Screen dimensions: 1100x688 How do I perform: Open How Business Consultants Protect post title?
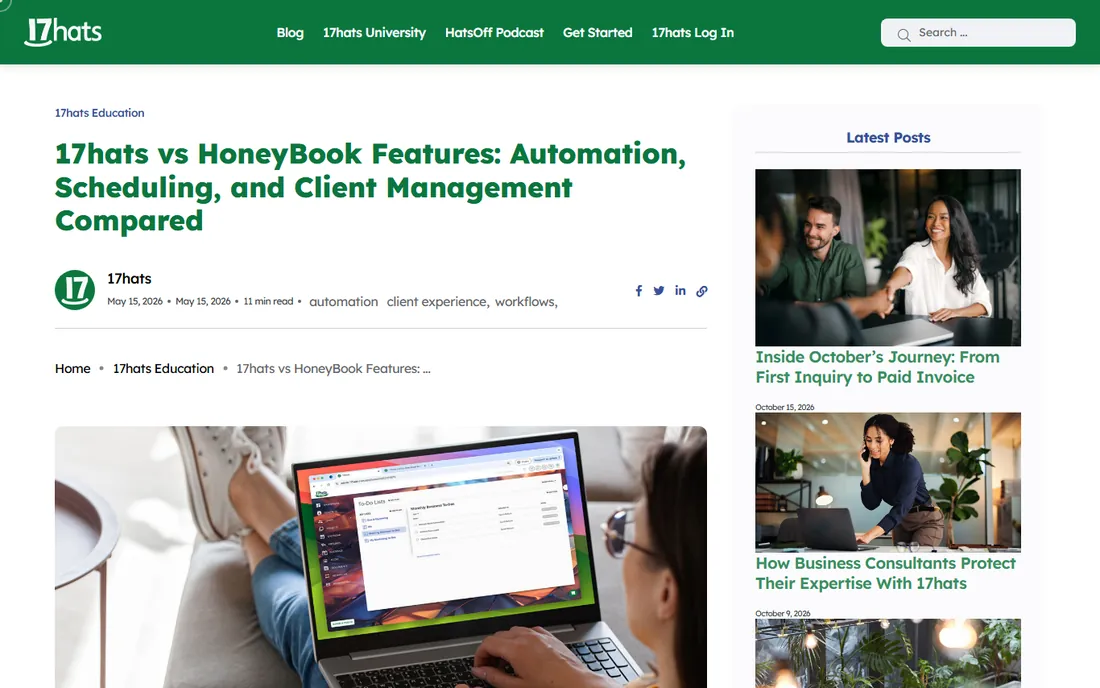tap(885, 573)
